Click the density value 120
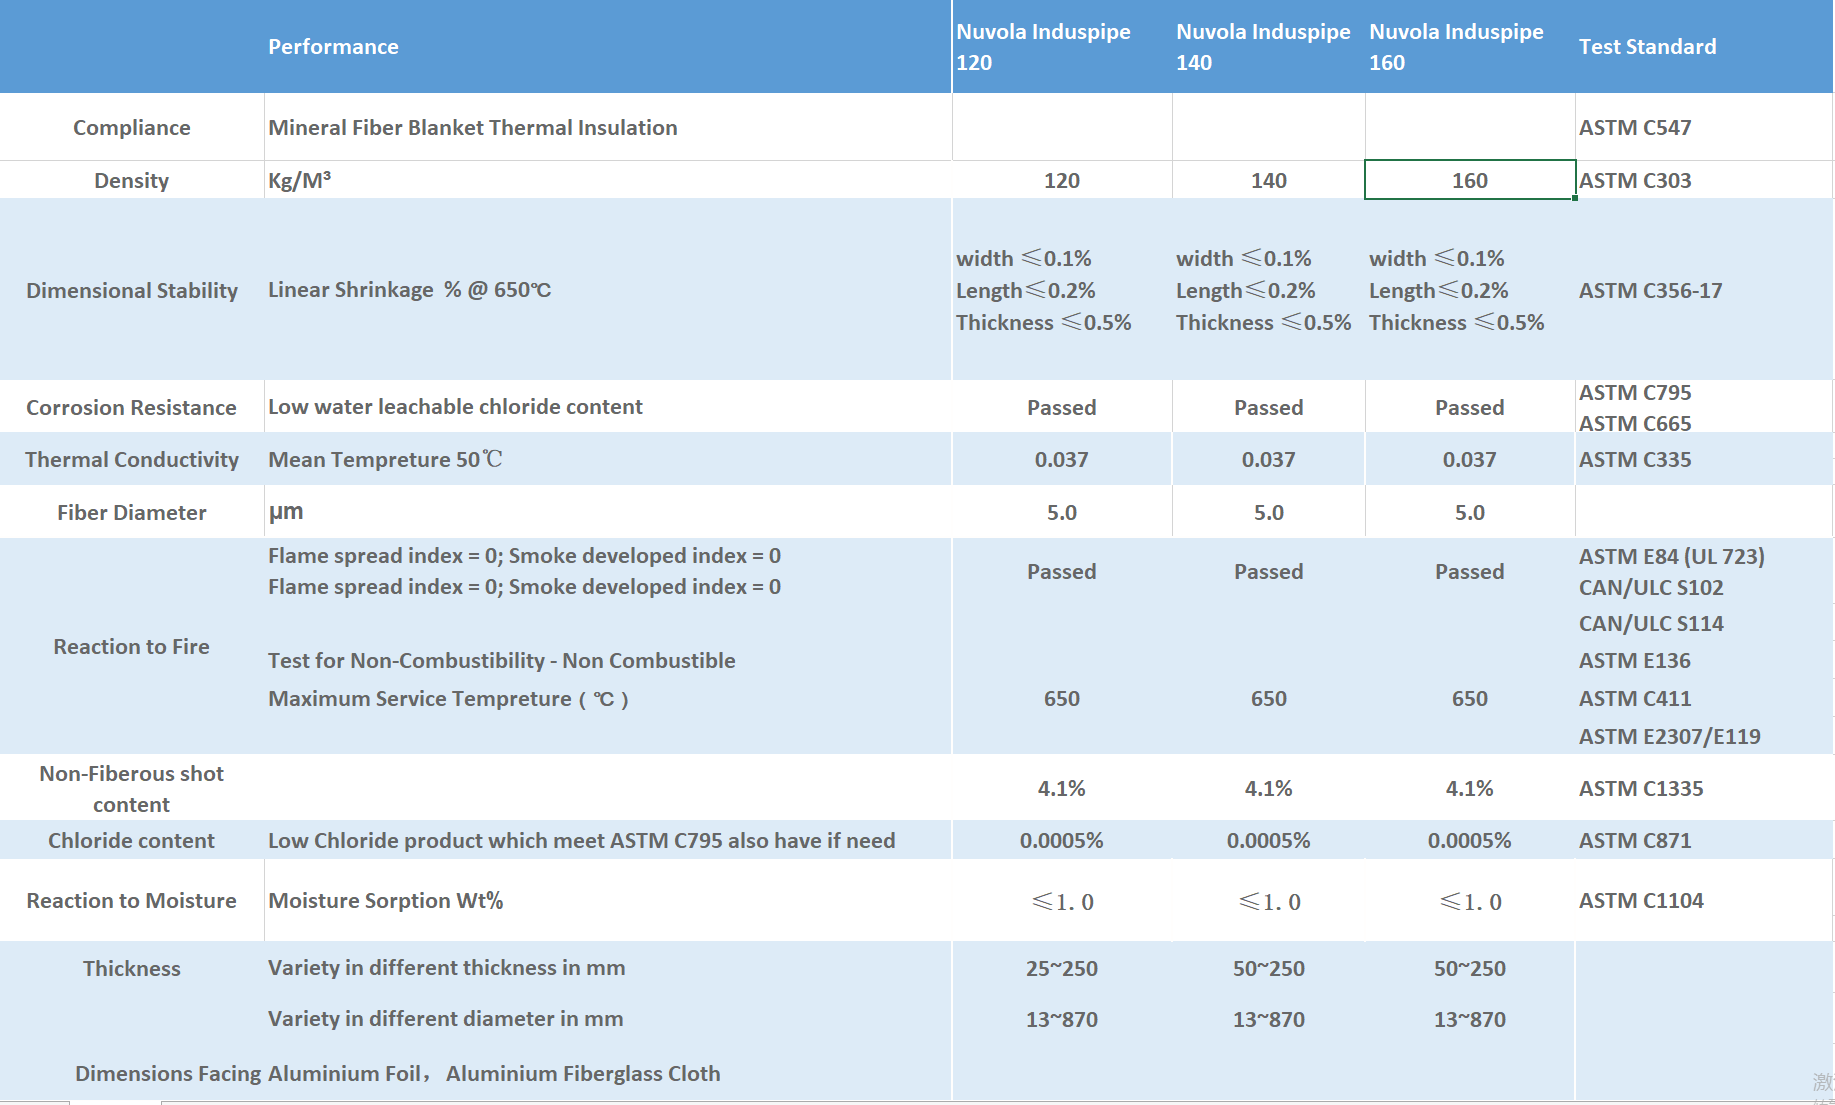Viewport: 1835px width, 1105px height. (x=1062, y=180)
